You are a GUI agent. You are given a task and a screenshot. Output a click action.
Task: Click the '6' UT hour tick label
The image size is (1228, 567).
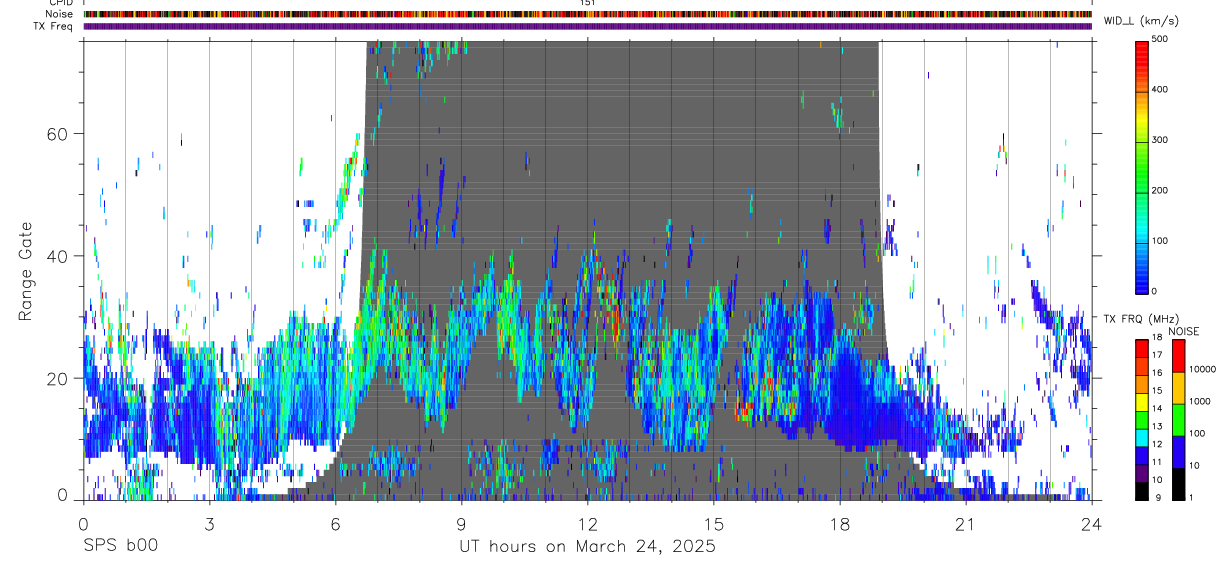335,523
